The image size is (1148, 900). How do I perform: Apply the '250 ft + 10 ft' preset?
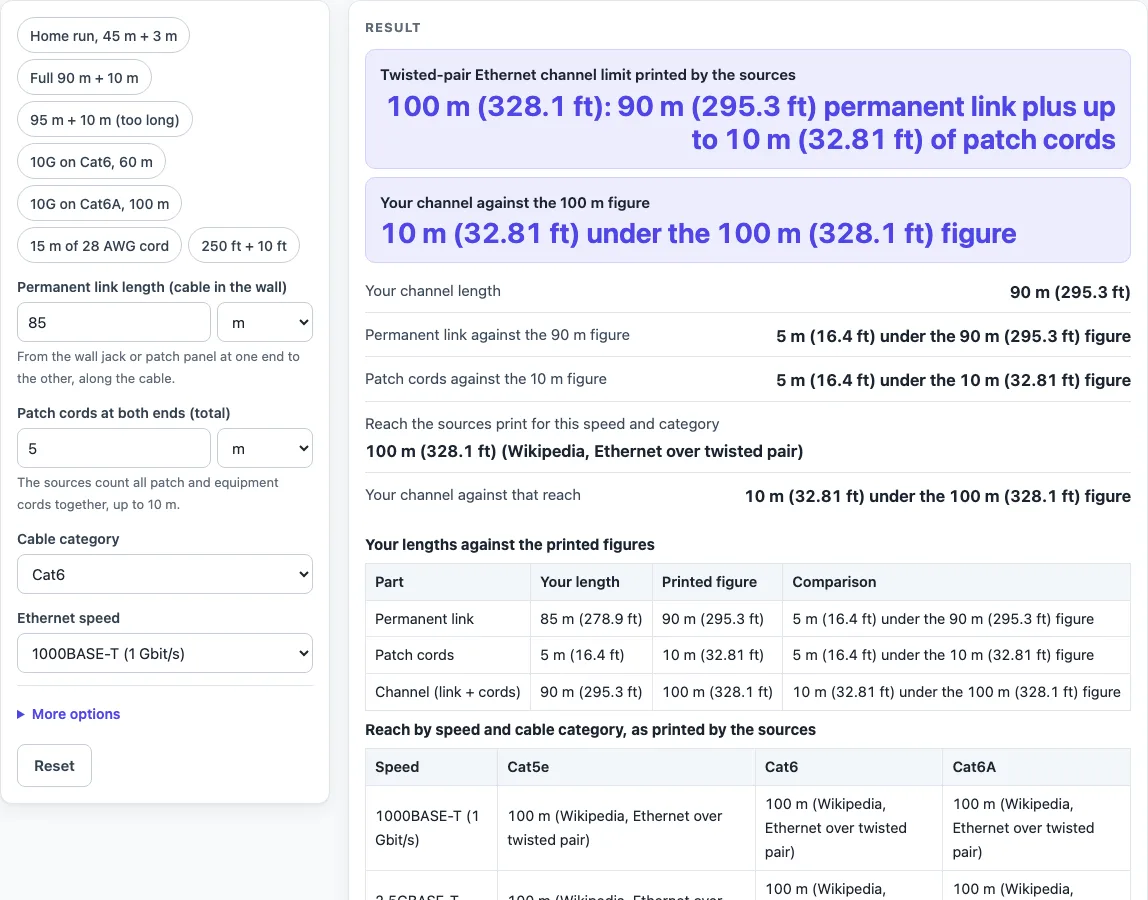click(x=244, y=245)
